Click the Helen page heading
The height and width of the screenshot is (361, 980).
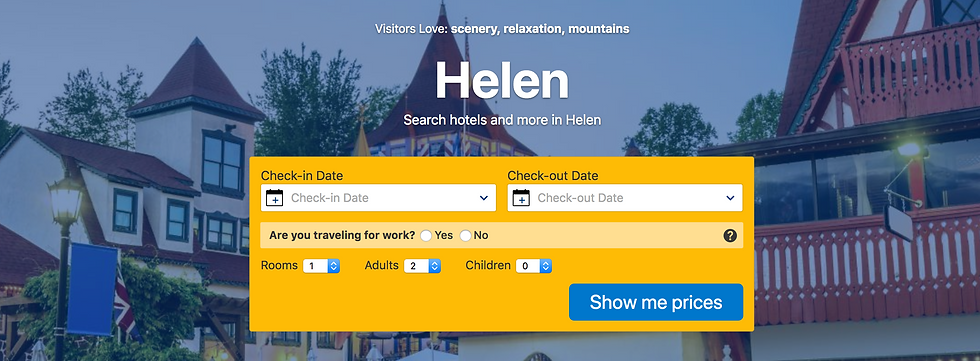click(x=502, y=81)
